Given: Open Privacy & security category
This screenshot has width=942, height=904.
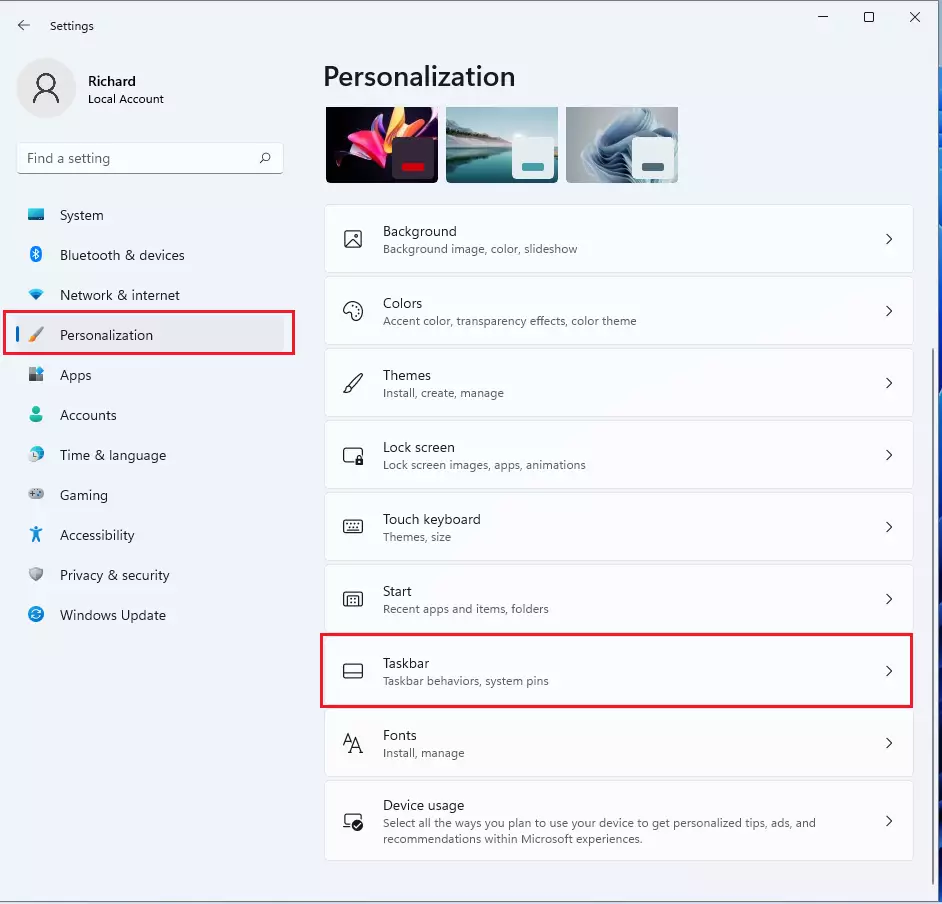Looking at the screenshot, I should tap(150, 575).
